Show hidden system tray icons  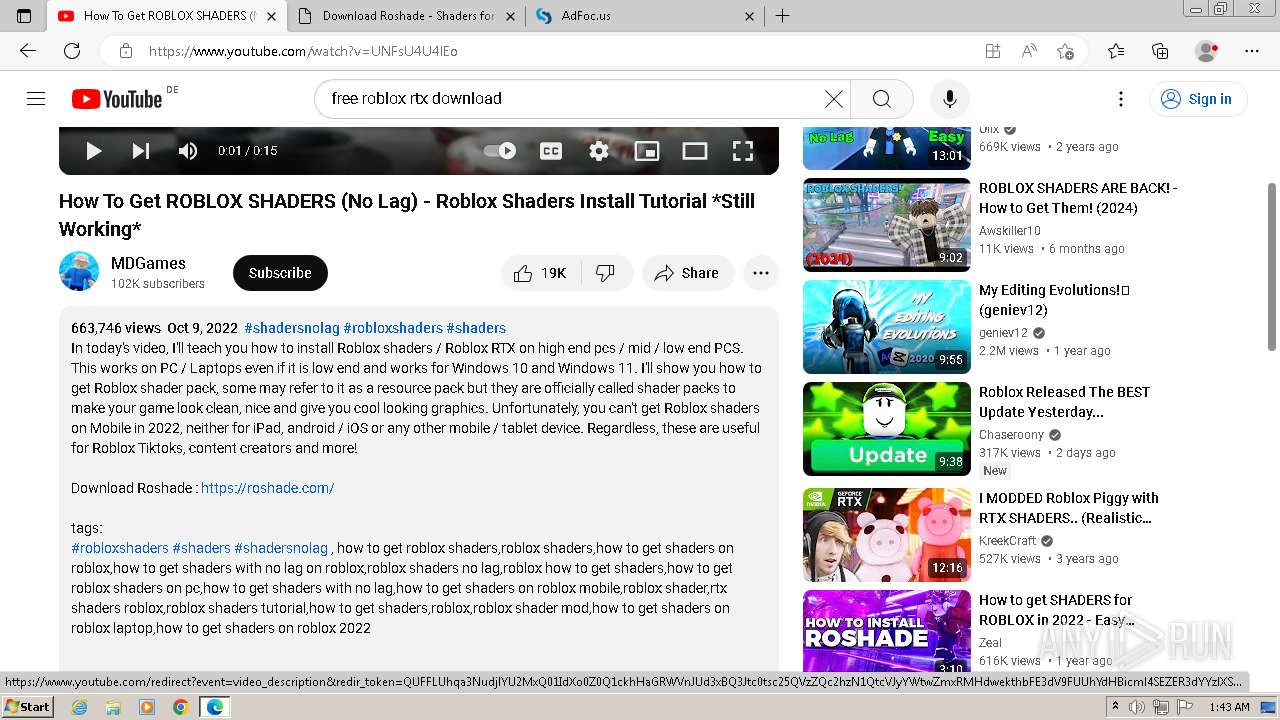[1116, 707]
